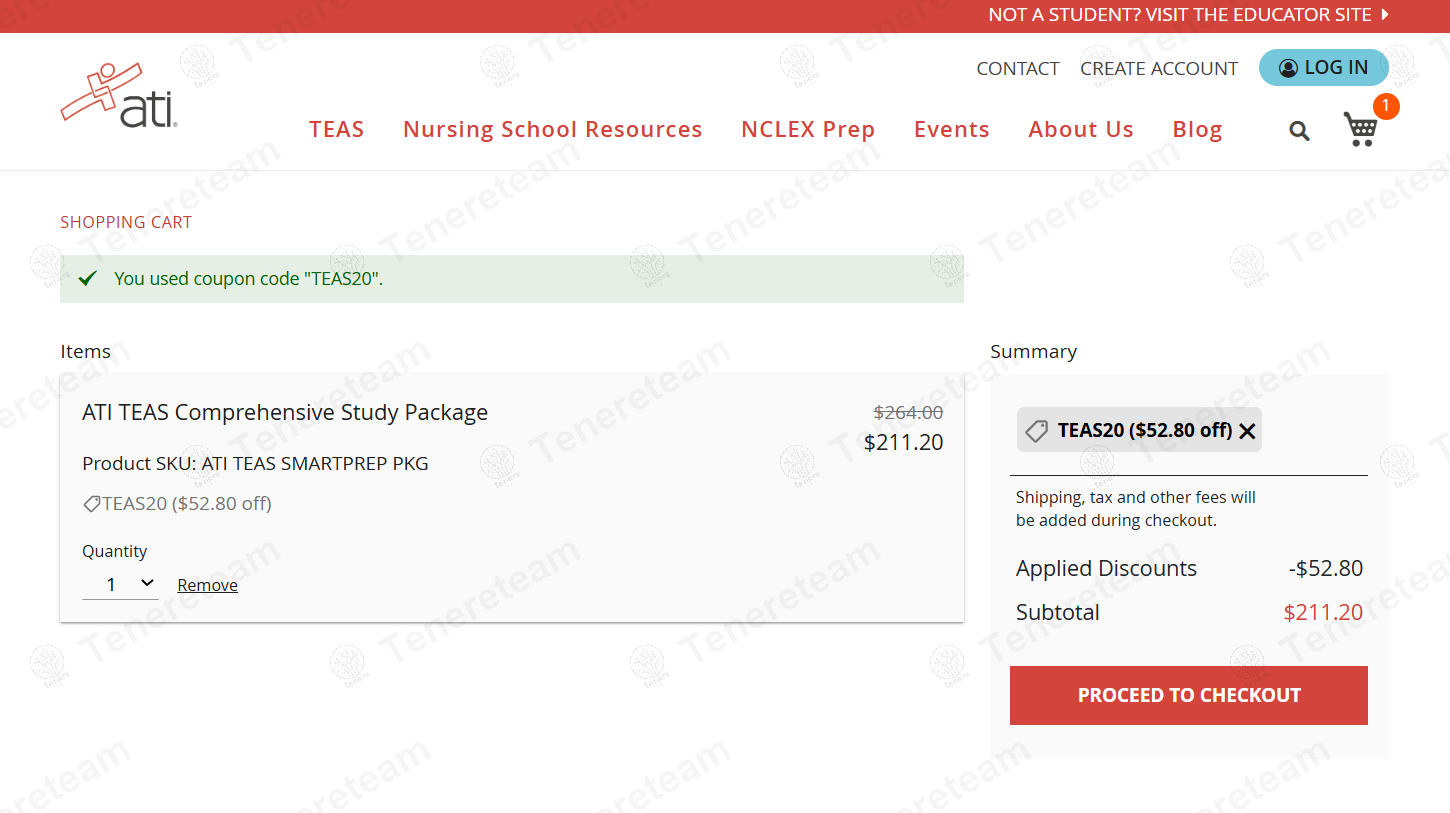This screenshot has width=1450, height=813.
Task: Visit the Blog page
Action: [x=1197, y=130]
